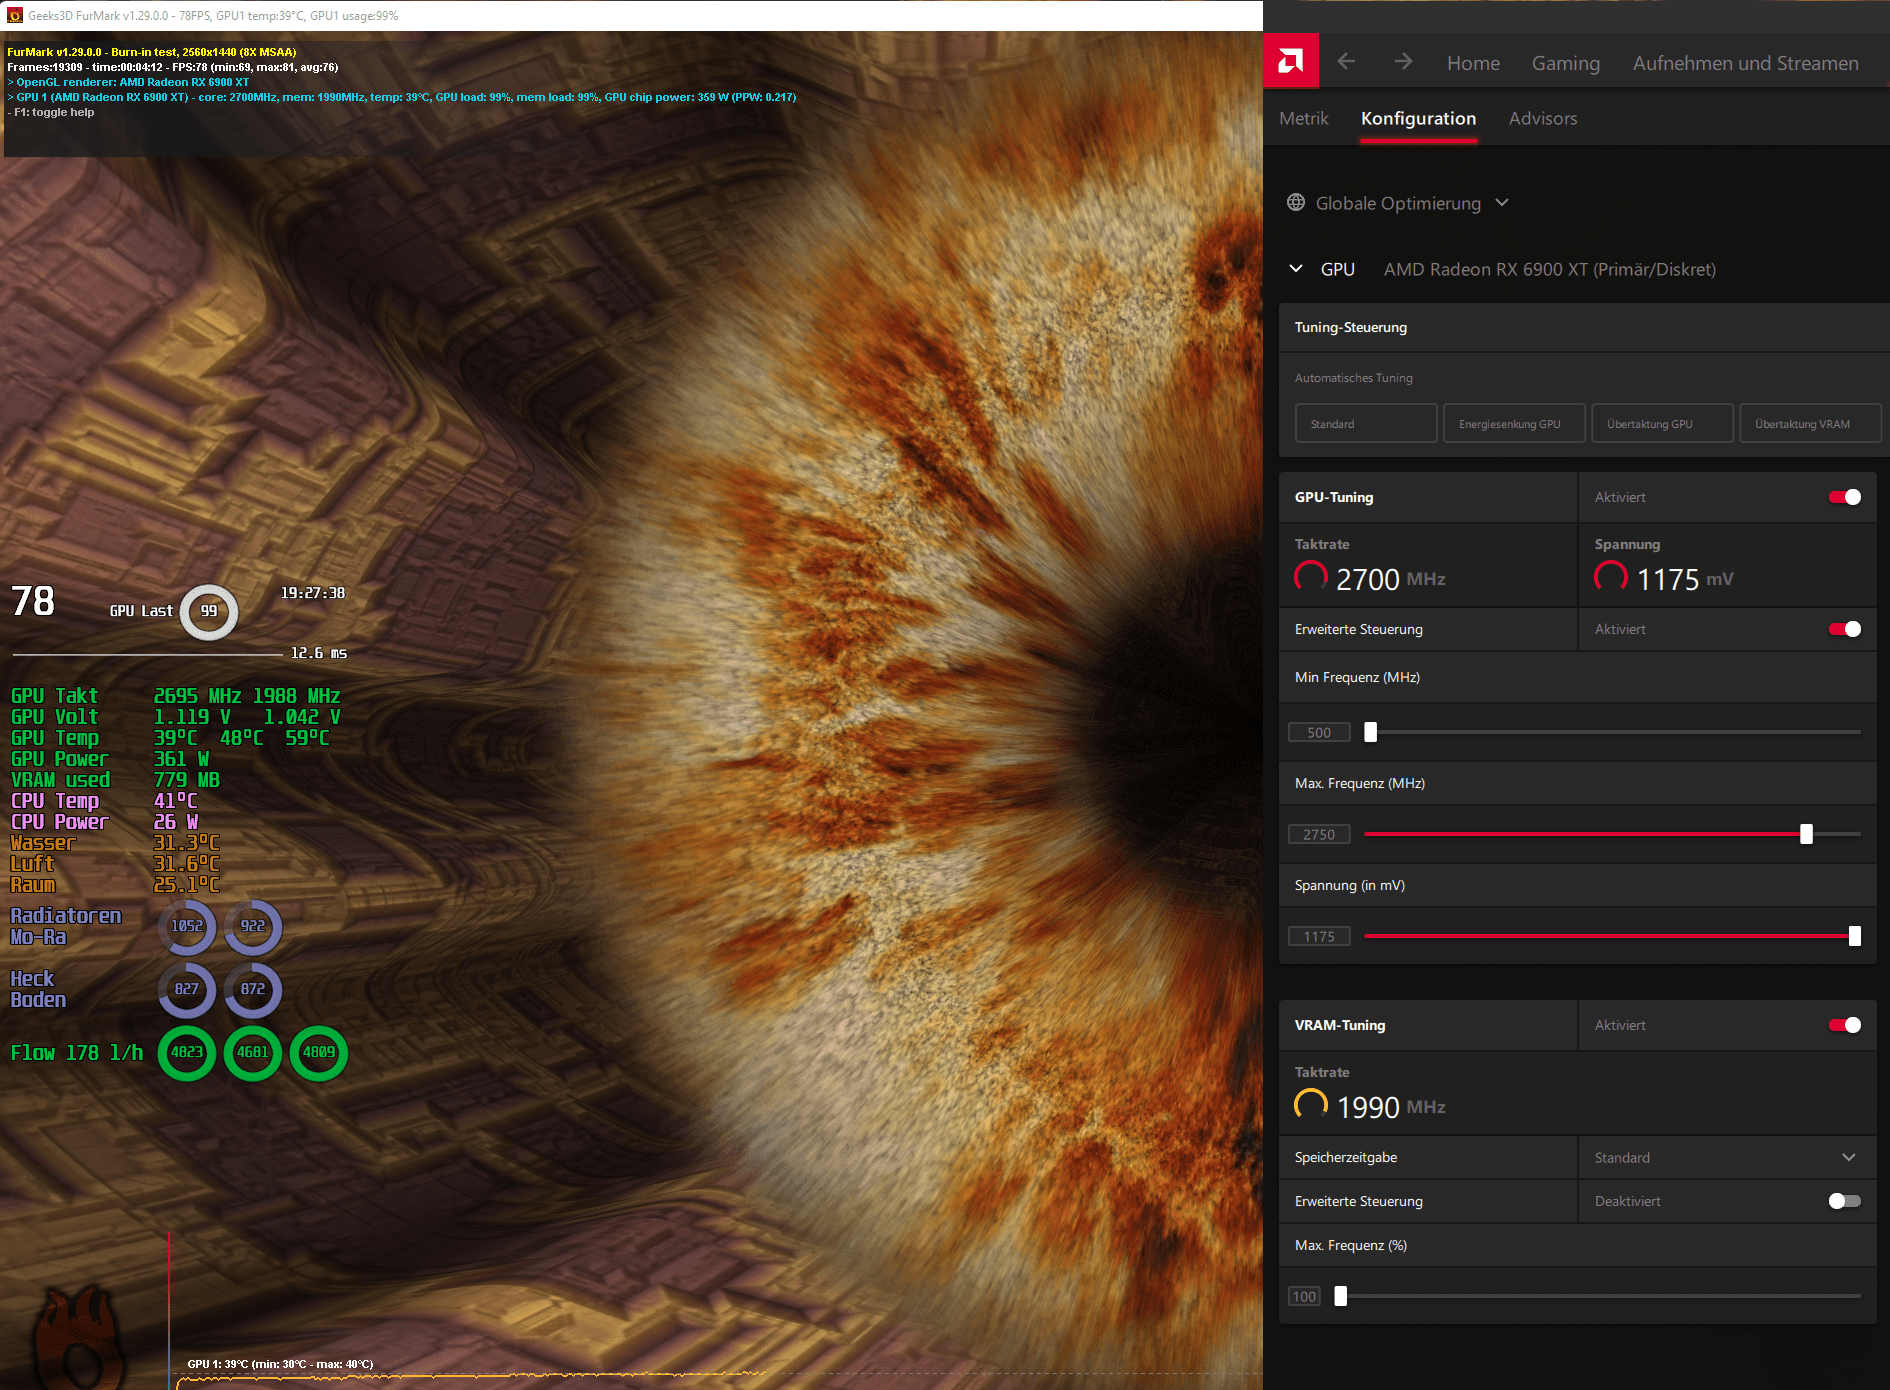Open the Advisors tab

point(1543,118)
